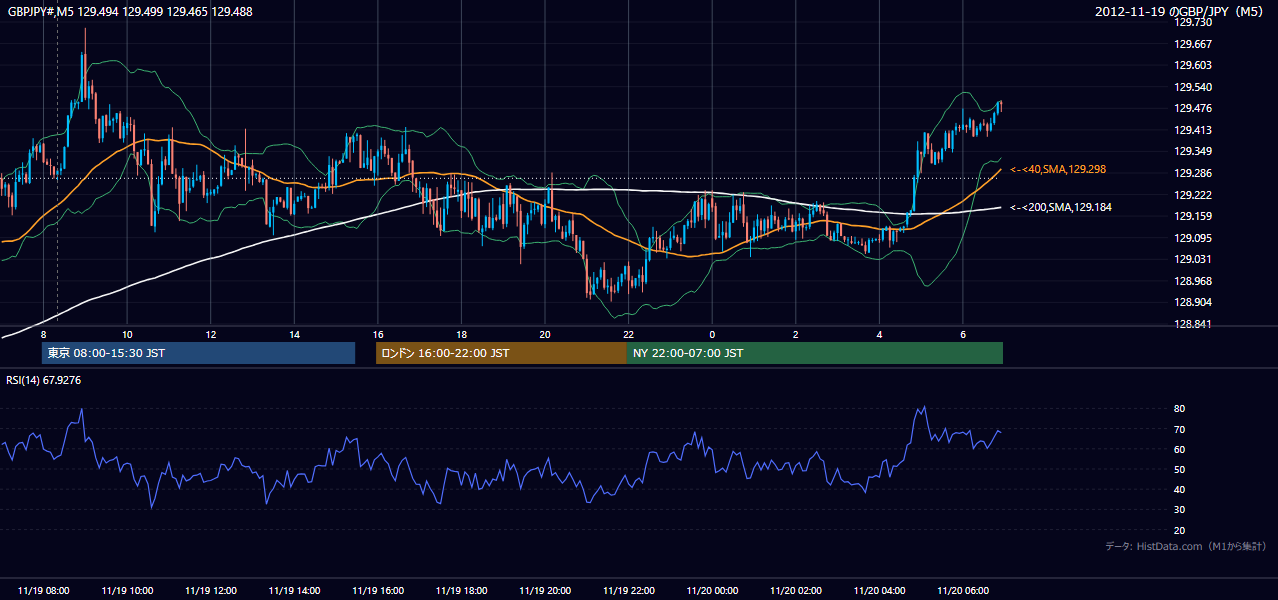Click RSI scale level 20
This screenshot has width=1278, height=600.
tap(1180, 530)
